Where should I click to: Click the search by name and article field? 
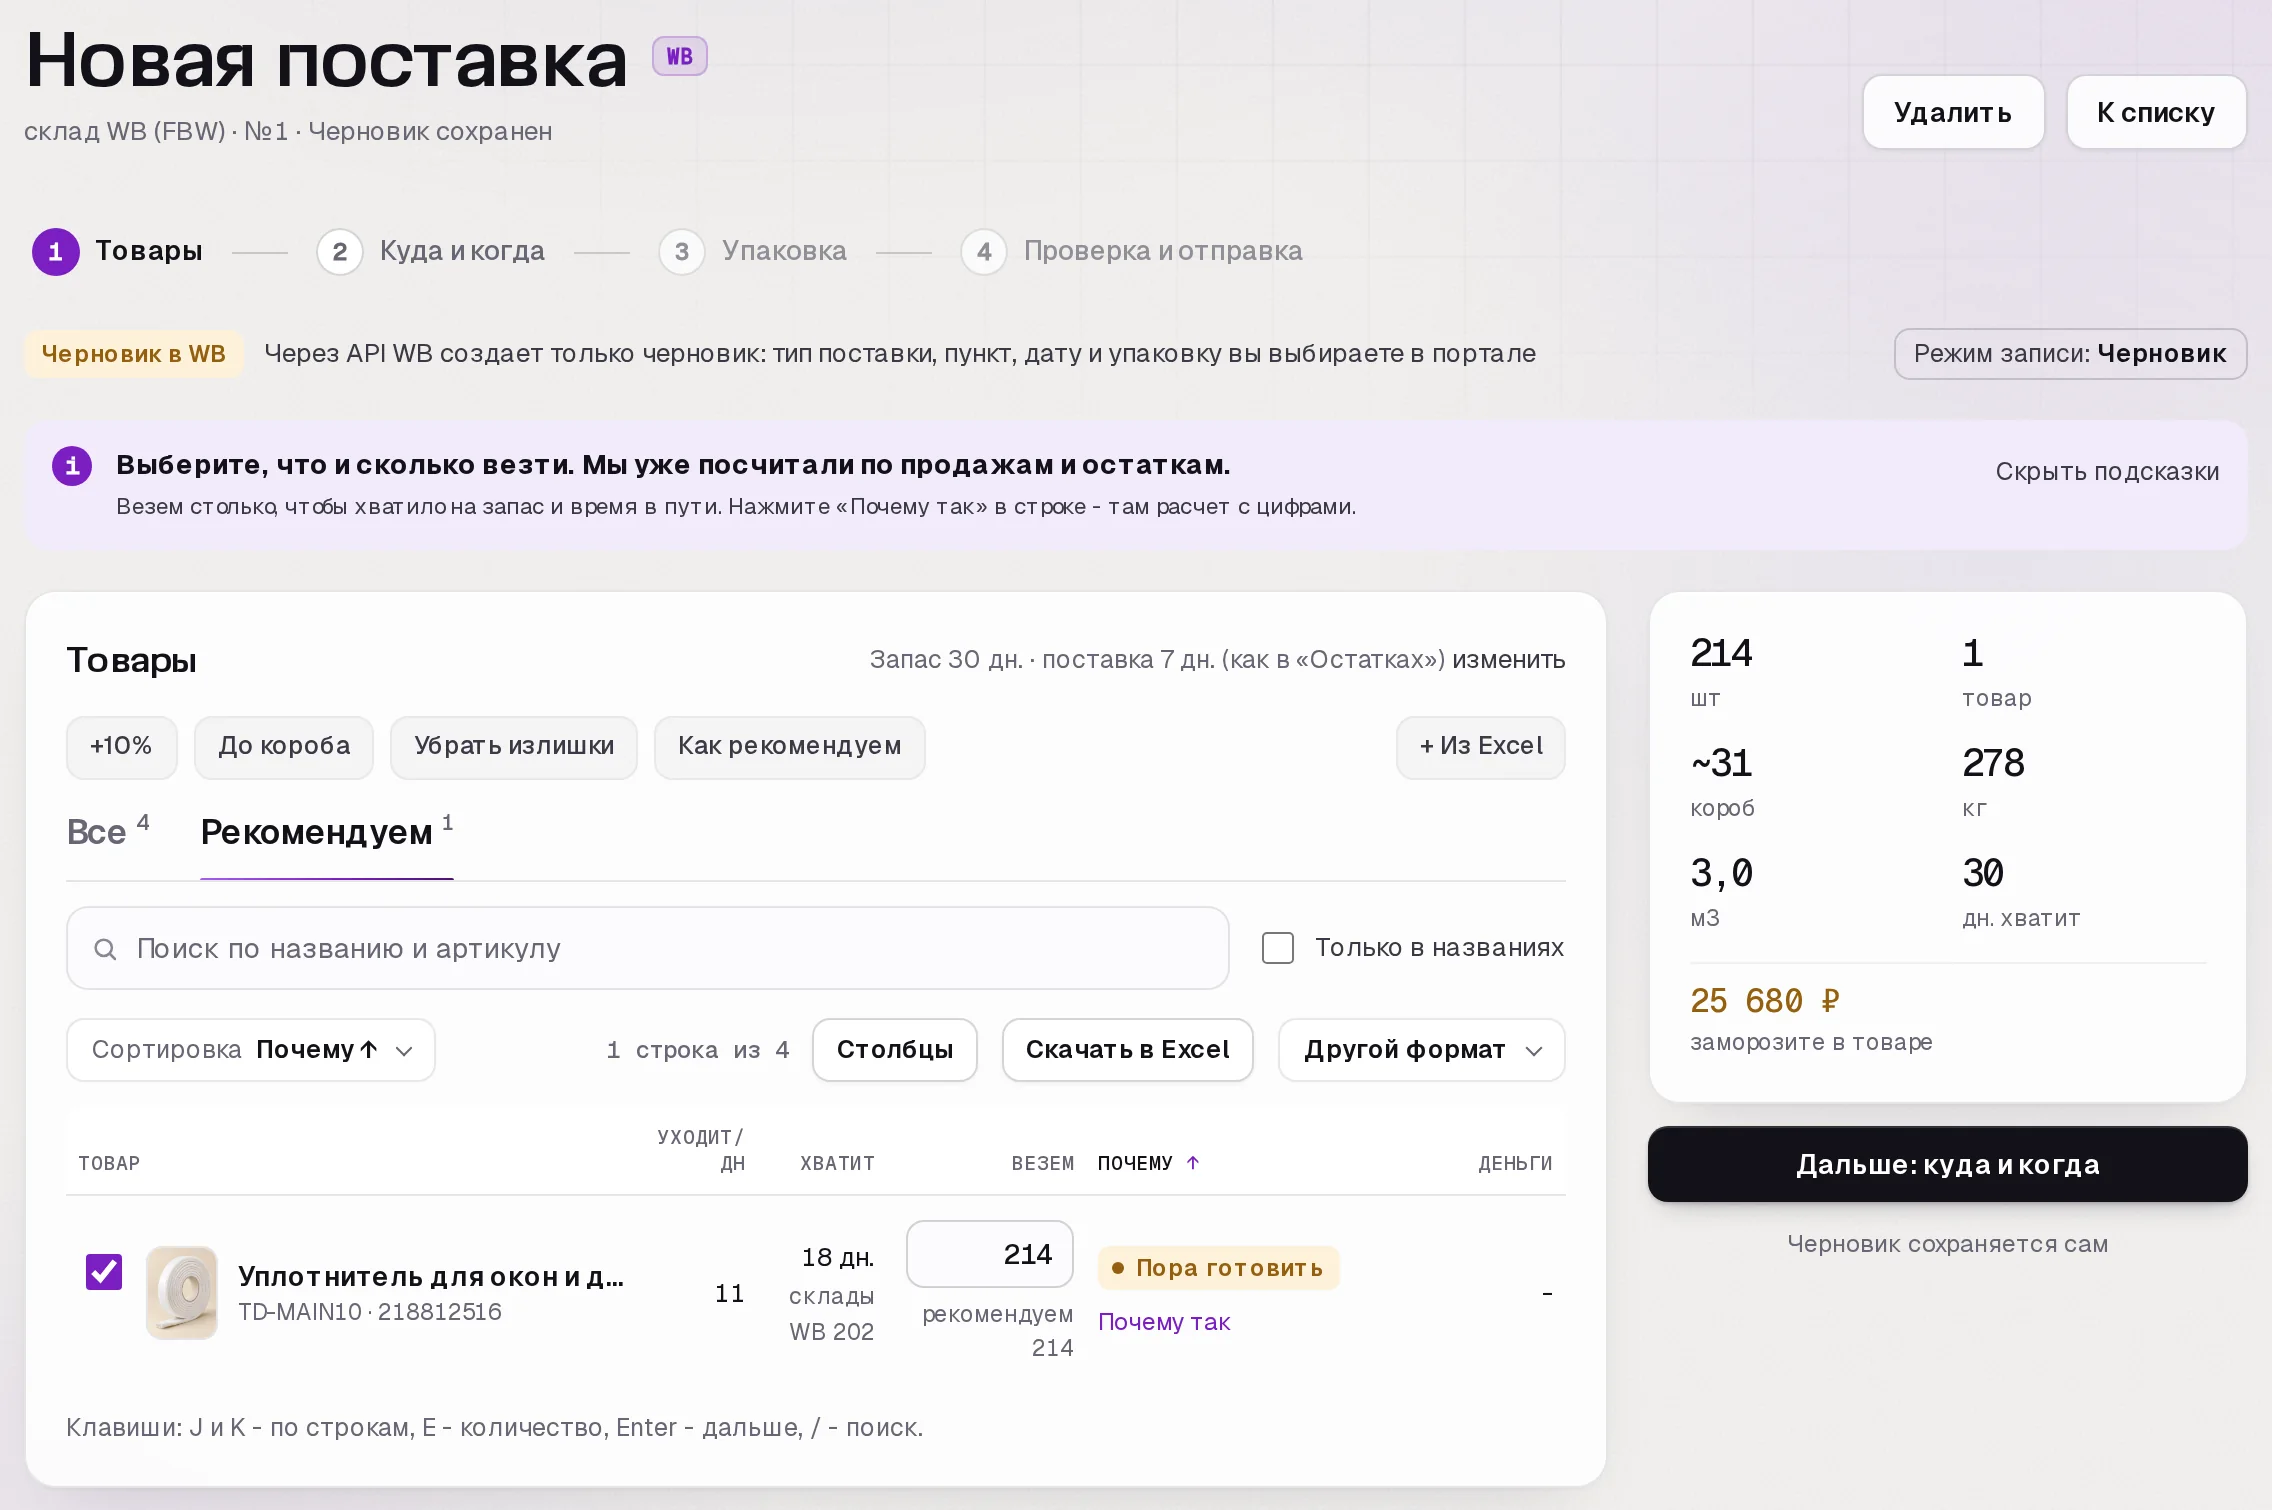tap(648, 949)
